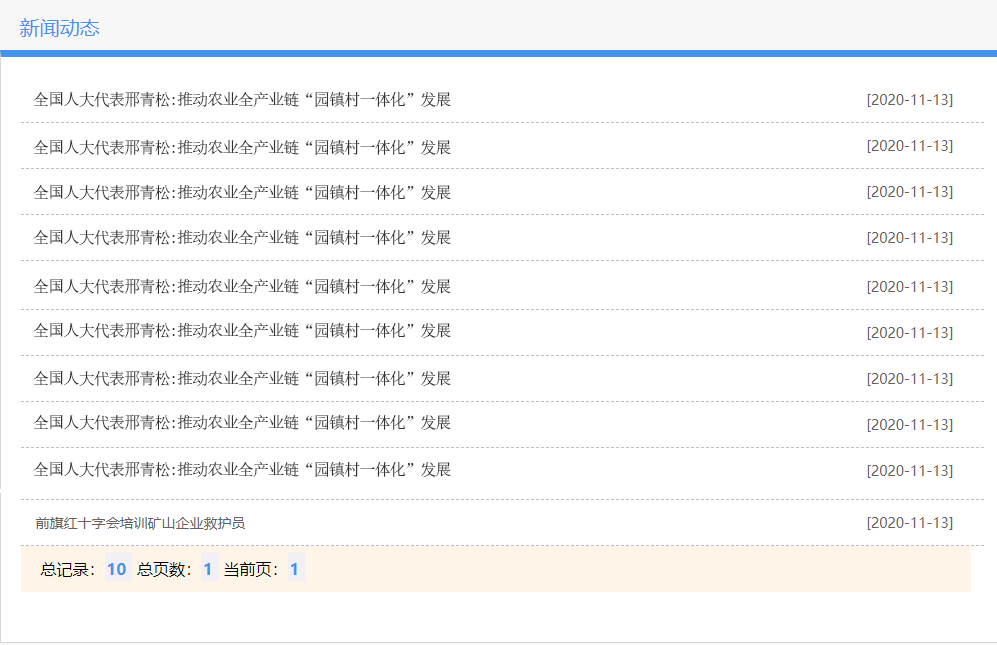Viewport: 997px width, 645px height.
Task: Click the total pages number after 总页数
Action: pos(208,569)
